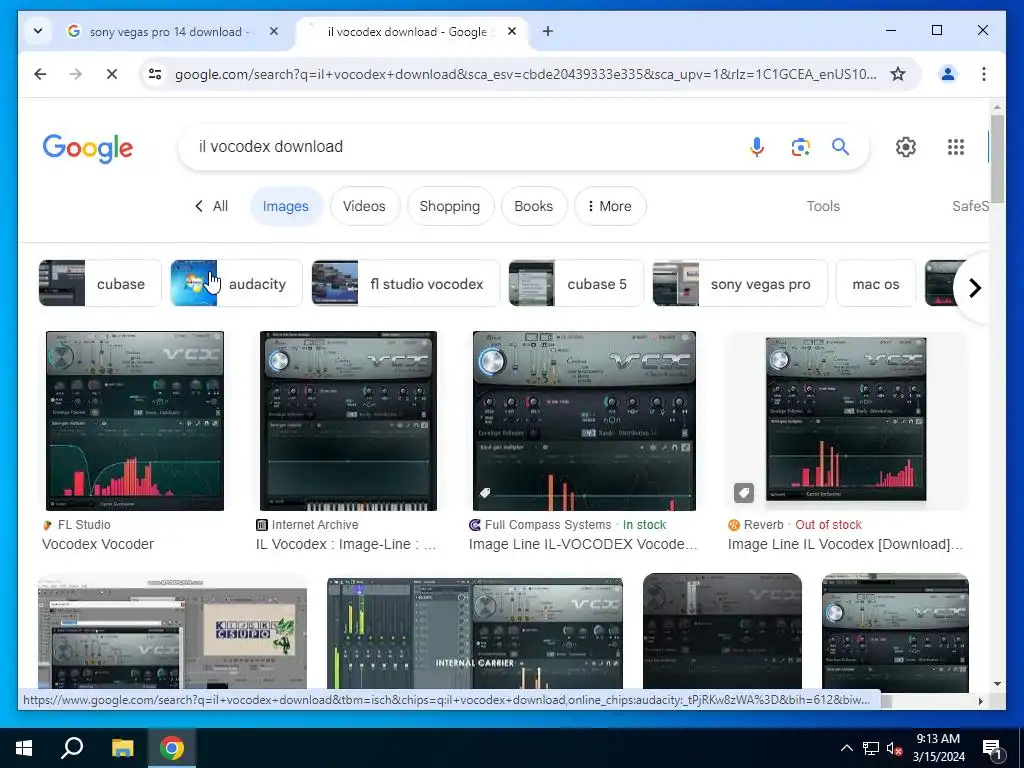The height and width of the screenshot is (768, 1024).
Task: Click the blue search magnifier icon
Action: [840, 147]
